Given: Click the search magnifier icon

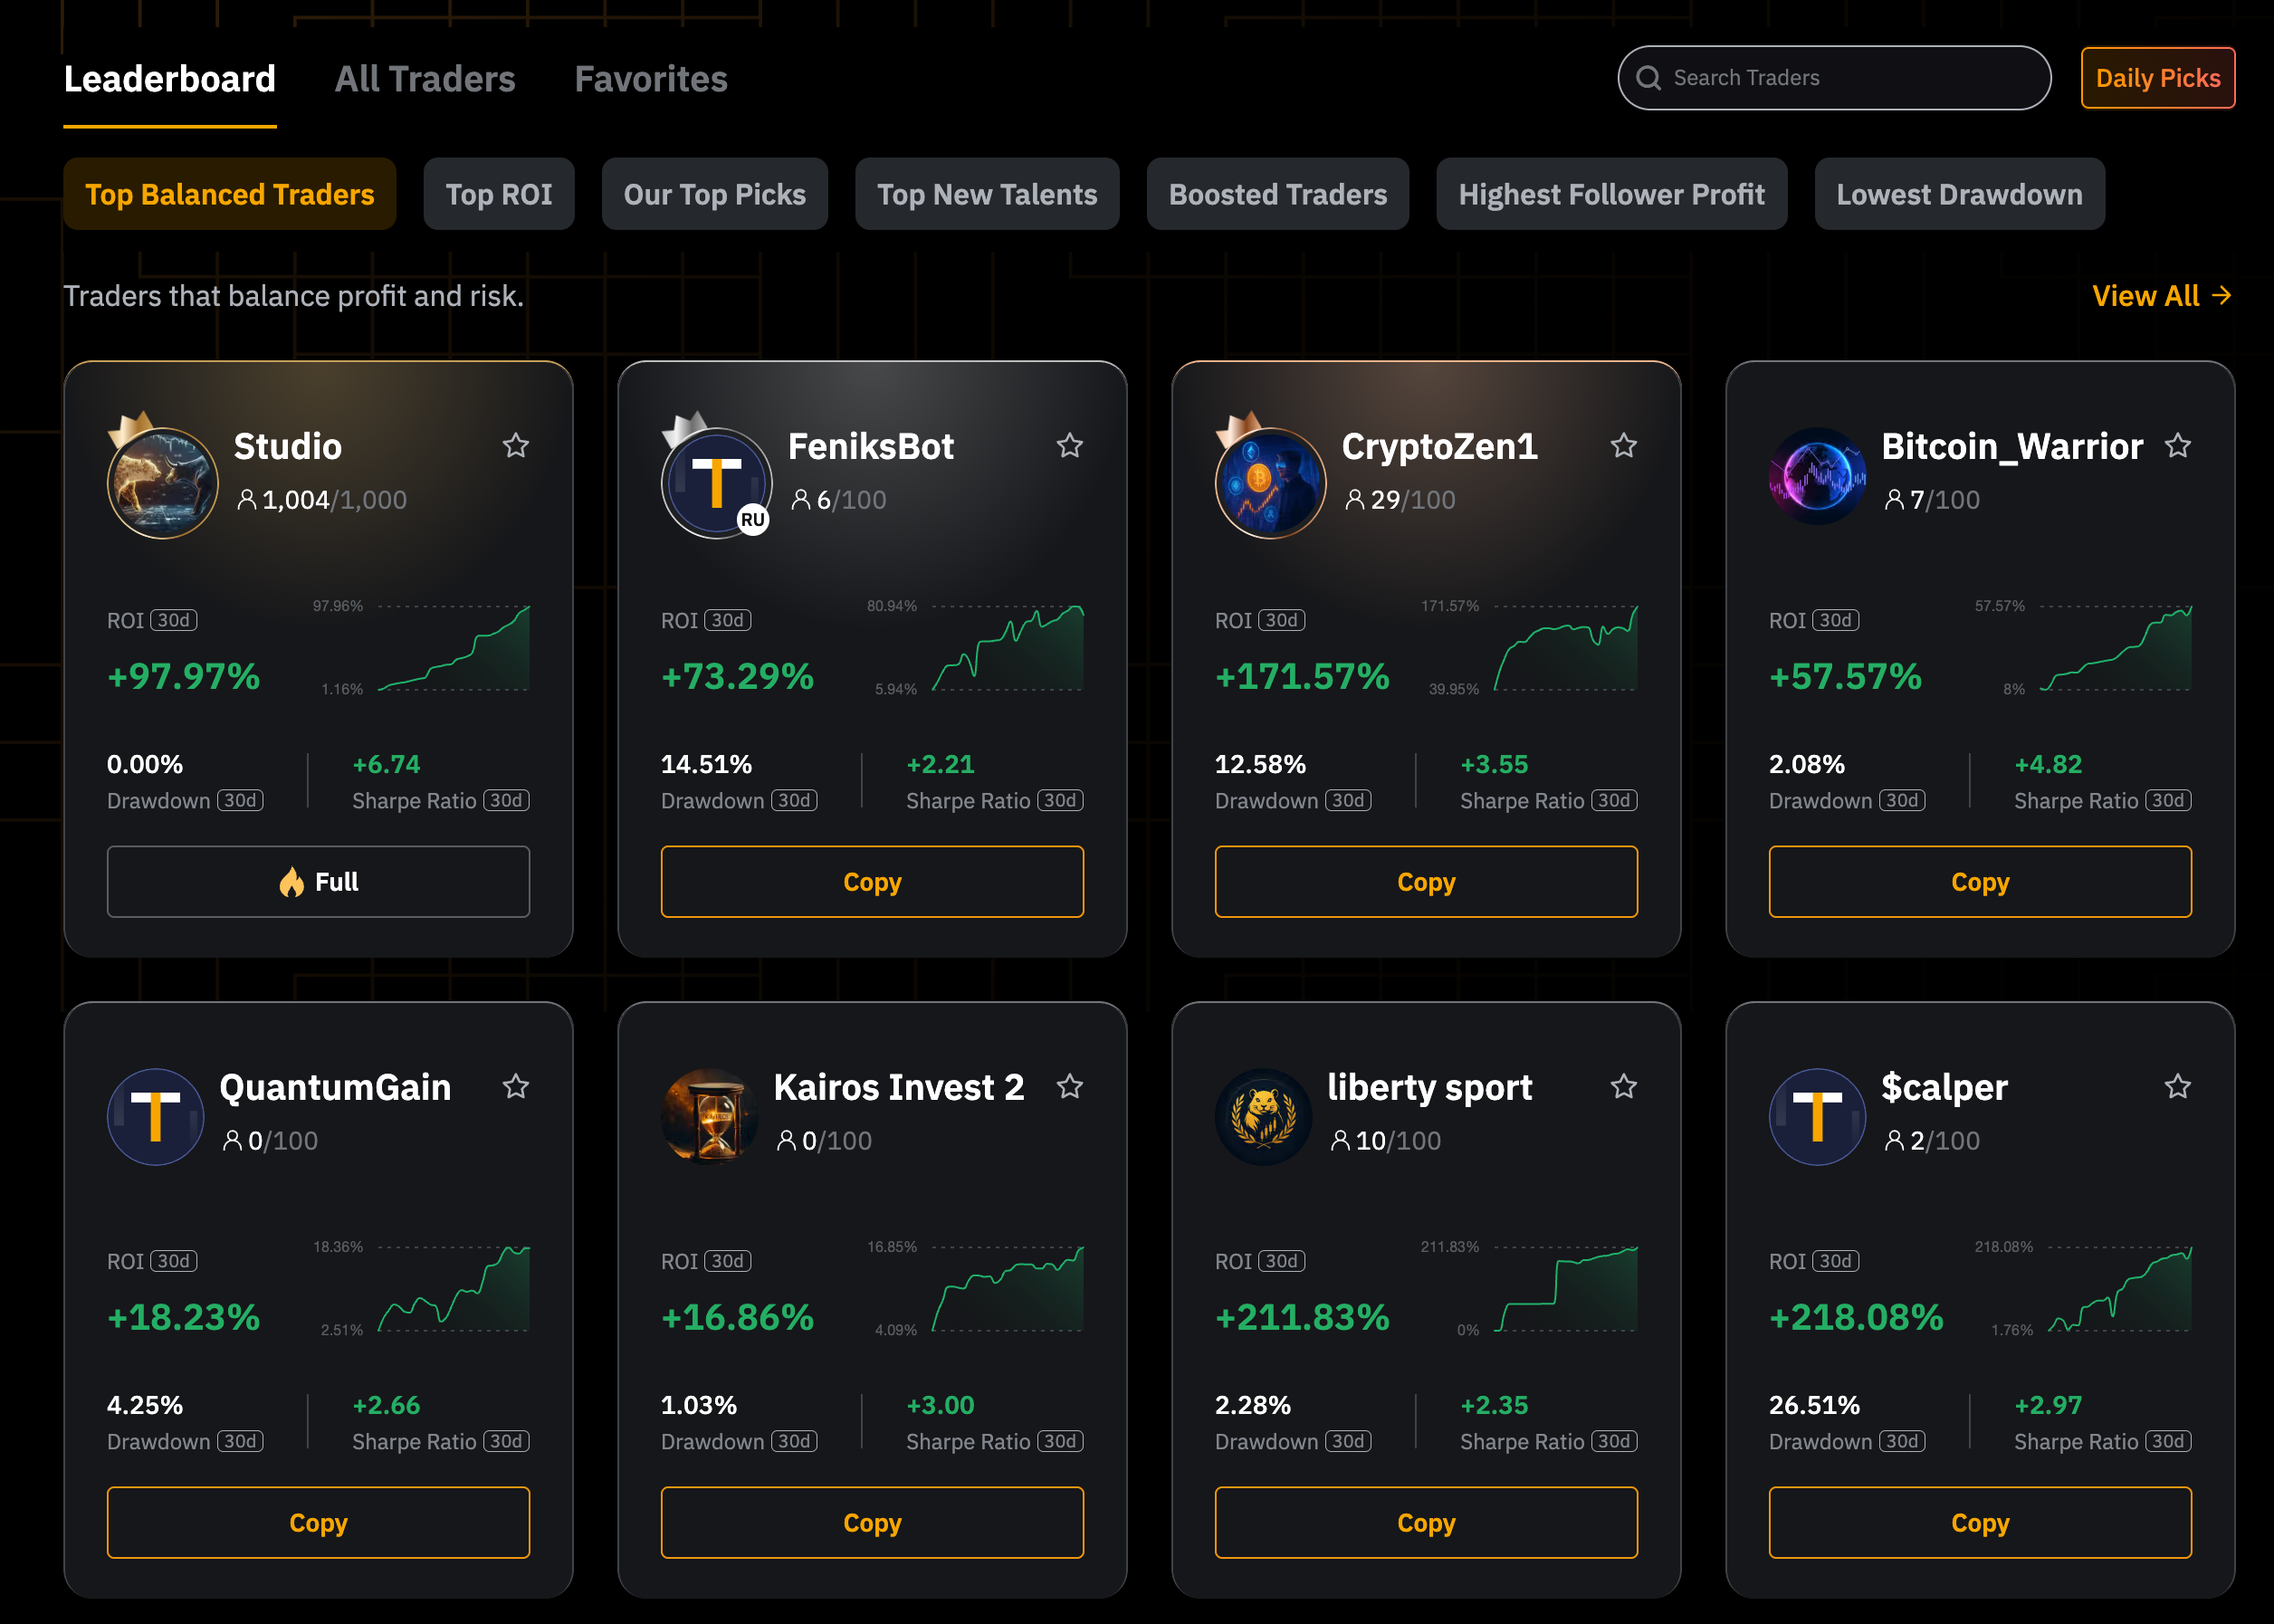Looking at the screenshot, I should coord(1649,78).
